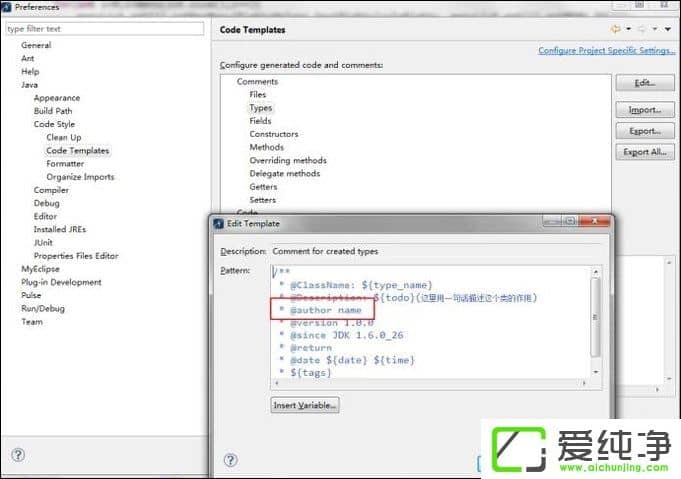Viewport: 681px width, 479px height.
Task: Select Setters comment template
Action: pos(262,200)
